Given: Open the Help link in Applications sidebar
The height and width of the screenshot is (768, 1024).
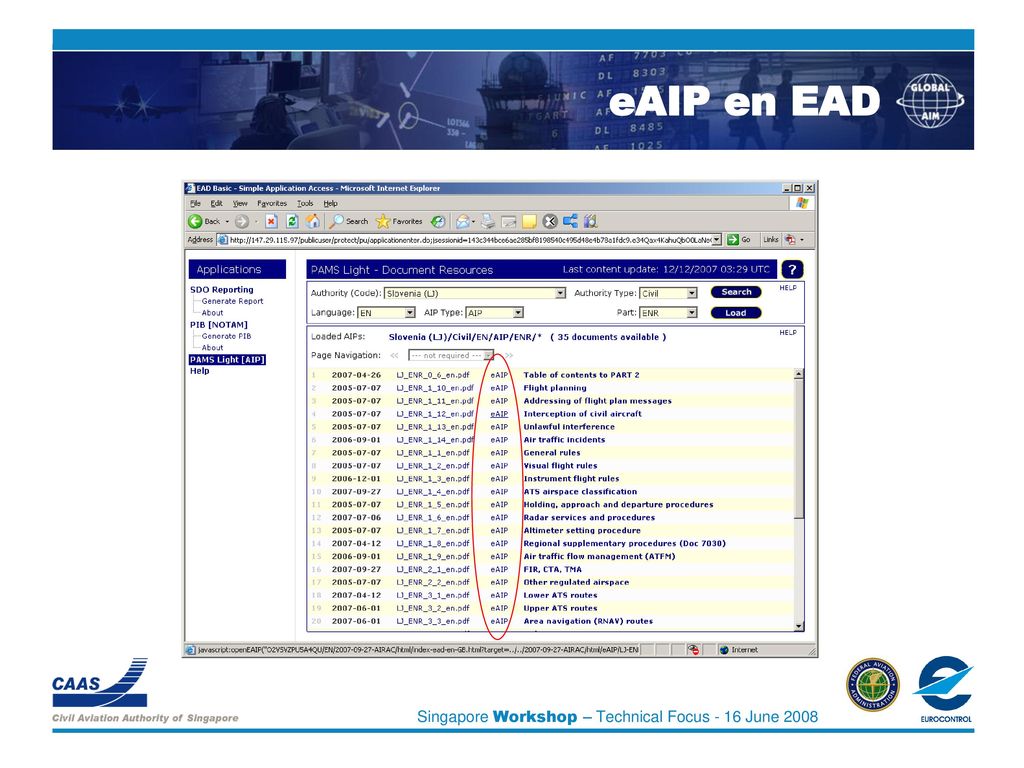Looking at the screenshot, I should point(199,371).
